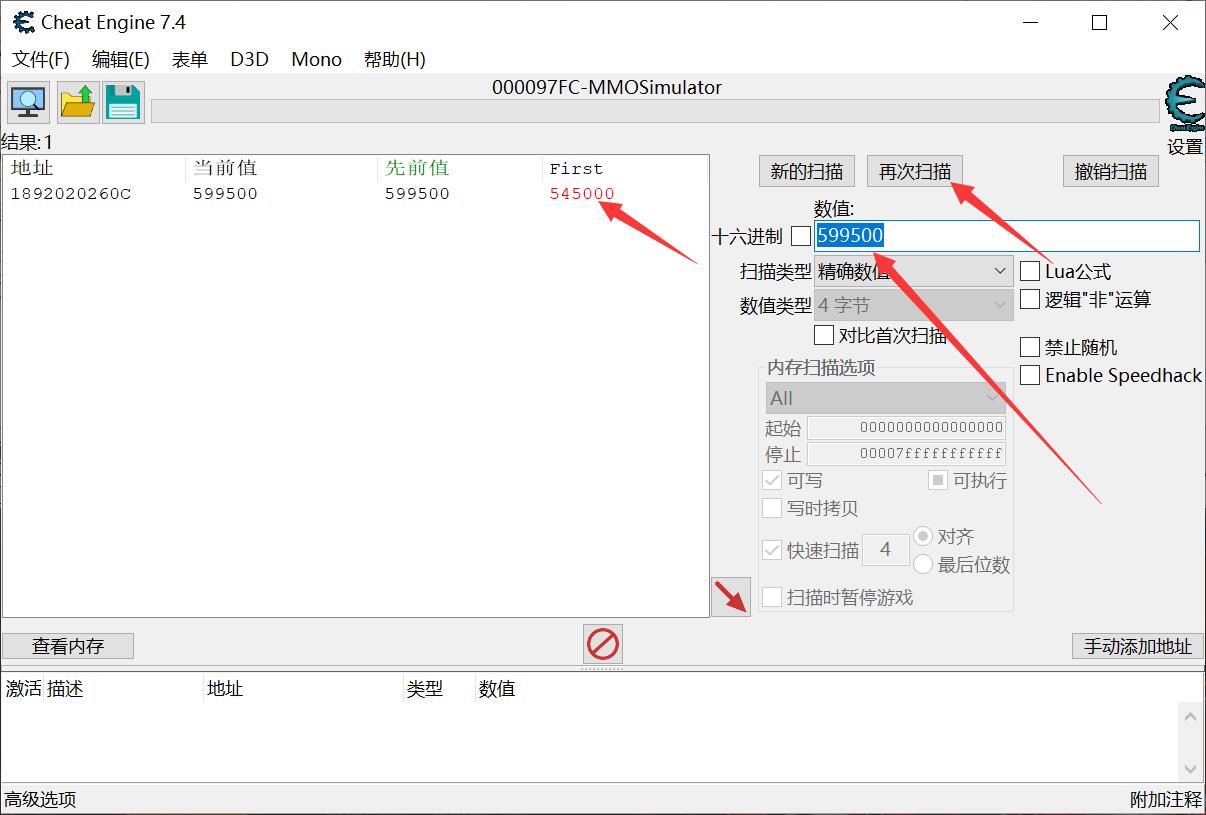1206x815 pixels.
Task: Click the 000097FC-MMOSimulator process label
Action: pos(607,87)
